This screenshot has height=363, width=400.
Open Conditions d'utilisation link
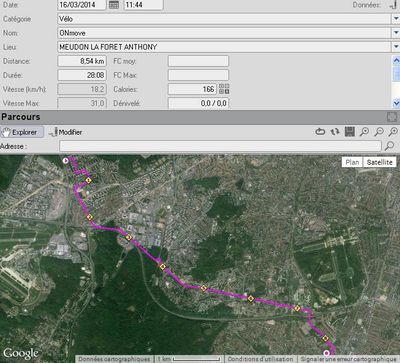tap(260, 359)
